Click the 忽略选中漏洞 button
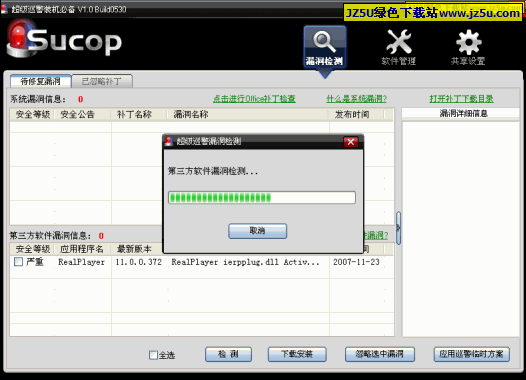The height and width of the screenshot is (380, 526). [380, 354]
